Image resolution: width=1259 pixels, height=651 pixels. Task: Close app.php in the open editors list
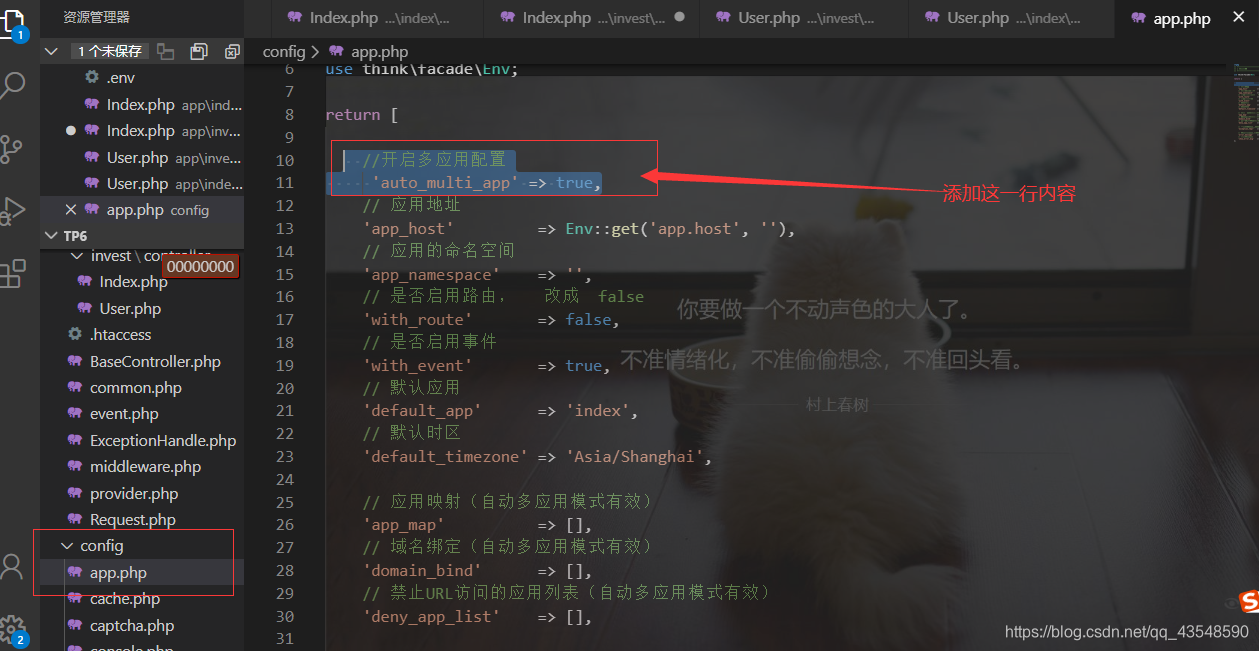[70, 210]
